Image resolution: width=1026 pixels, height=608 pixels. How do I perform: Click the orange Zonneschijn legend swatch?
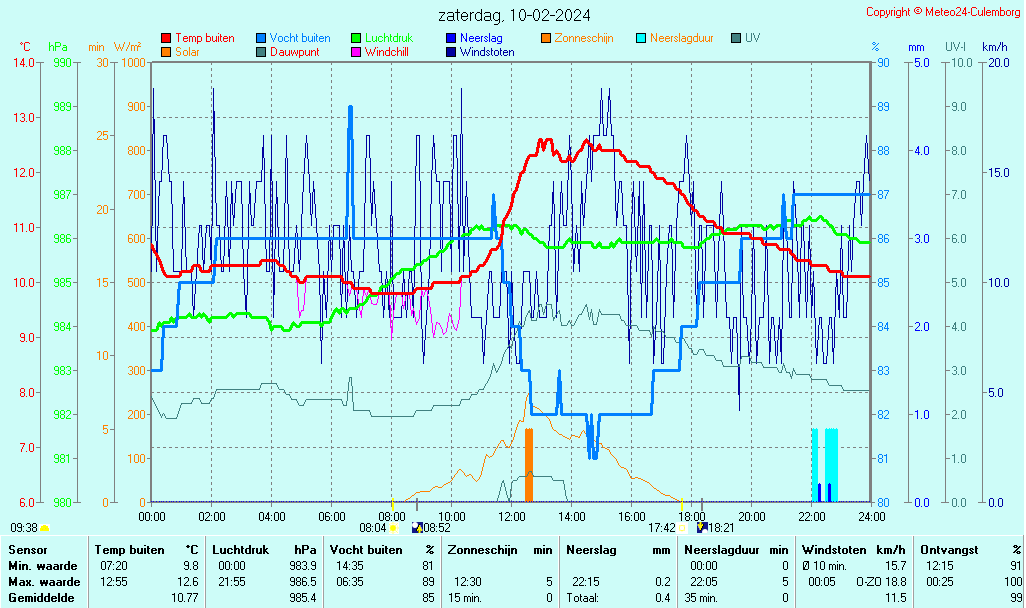[x=546, y=38]
